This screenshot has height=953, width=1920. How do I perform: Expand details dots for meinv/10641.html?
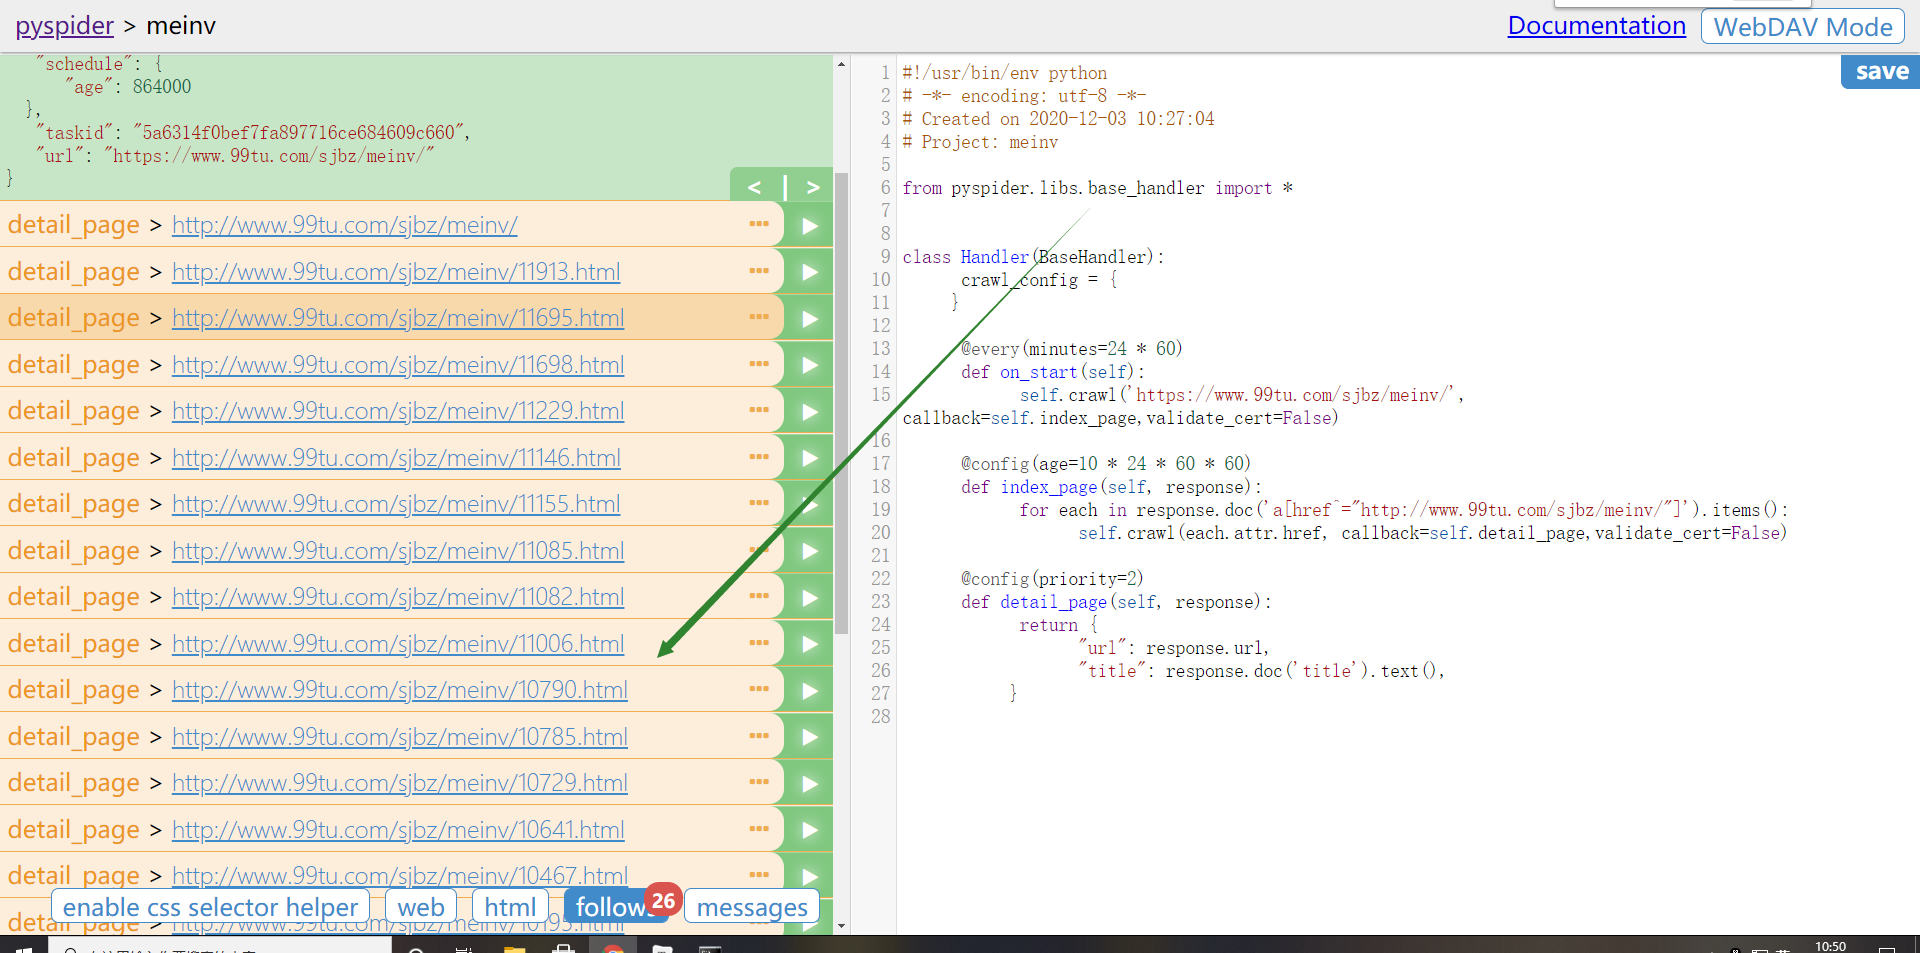(759, 828)
